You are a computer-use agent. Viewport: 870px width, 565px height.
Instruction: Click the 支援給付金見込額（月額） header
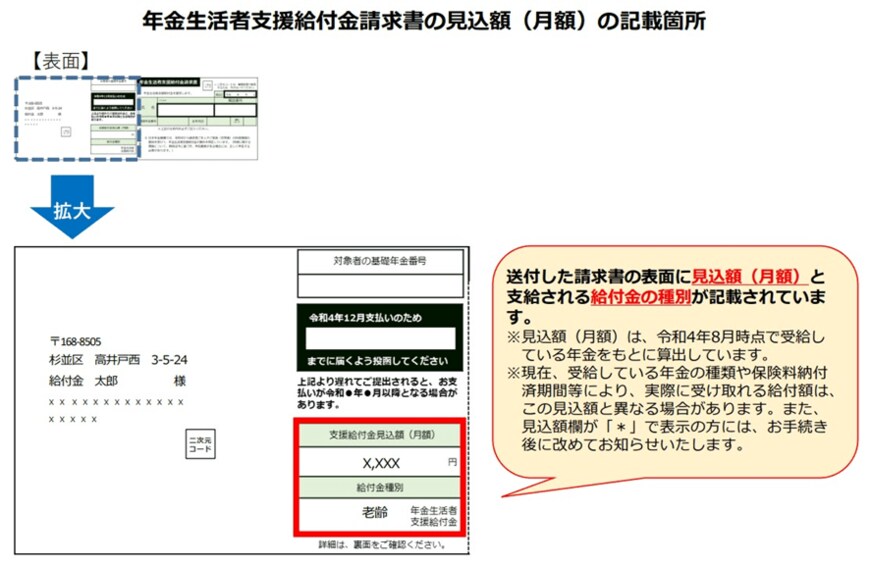point(380,436)
